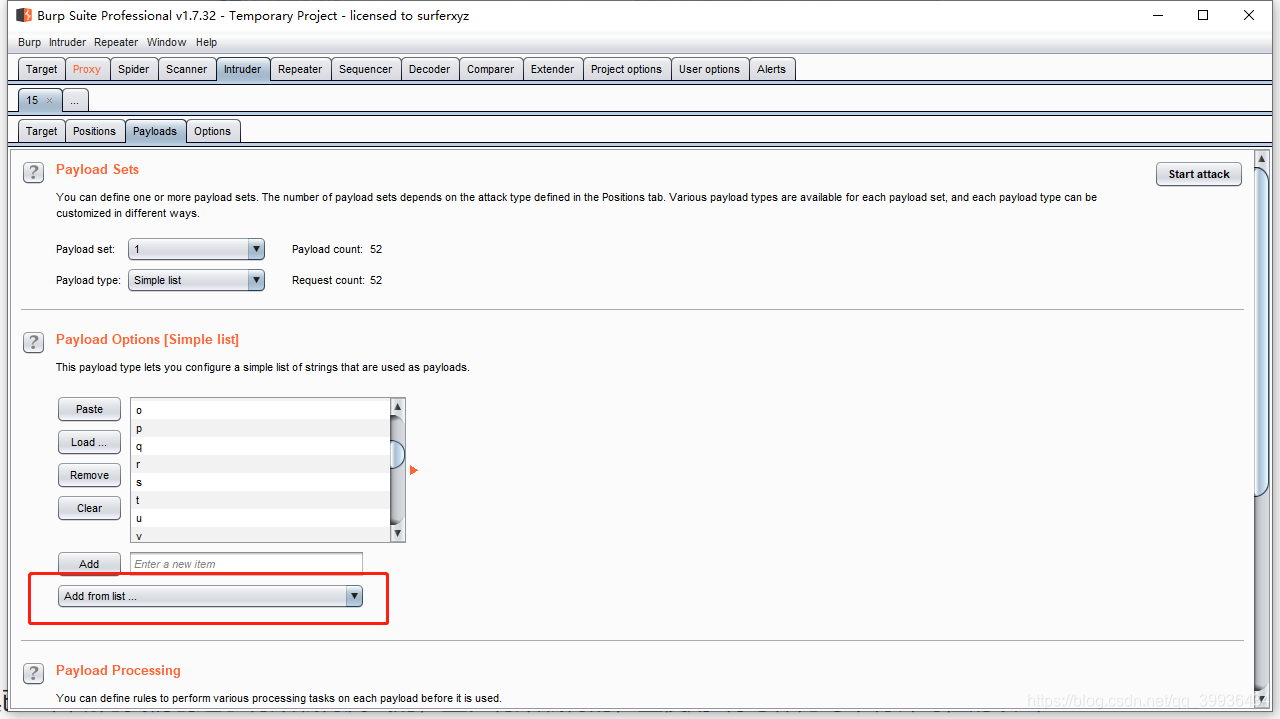Click the main panel vertical scrollbar thumb
Screen dimensions: 1280x719
[1262, 330]
